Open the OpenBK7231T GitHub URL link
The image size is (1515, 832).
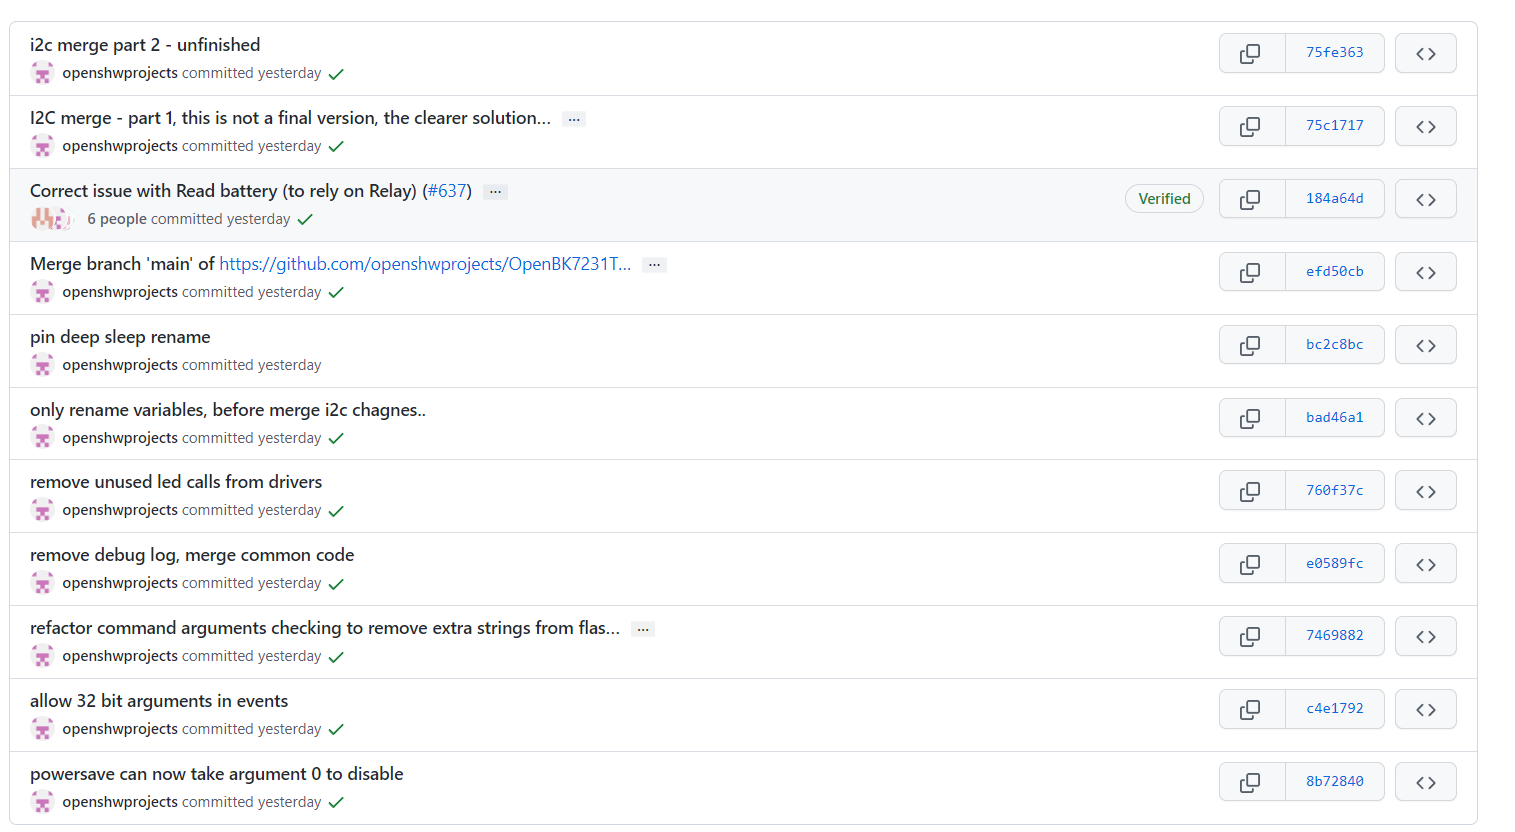(425, 264)
